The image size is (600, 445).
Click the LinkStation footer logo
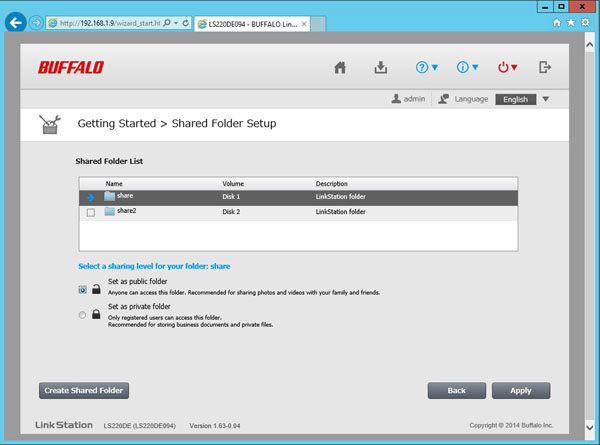coord(64,425)
